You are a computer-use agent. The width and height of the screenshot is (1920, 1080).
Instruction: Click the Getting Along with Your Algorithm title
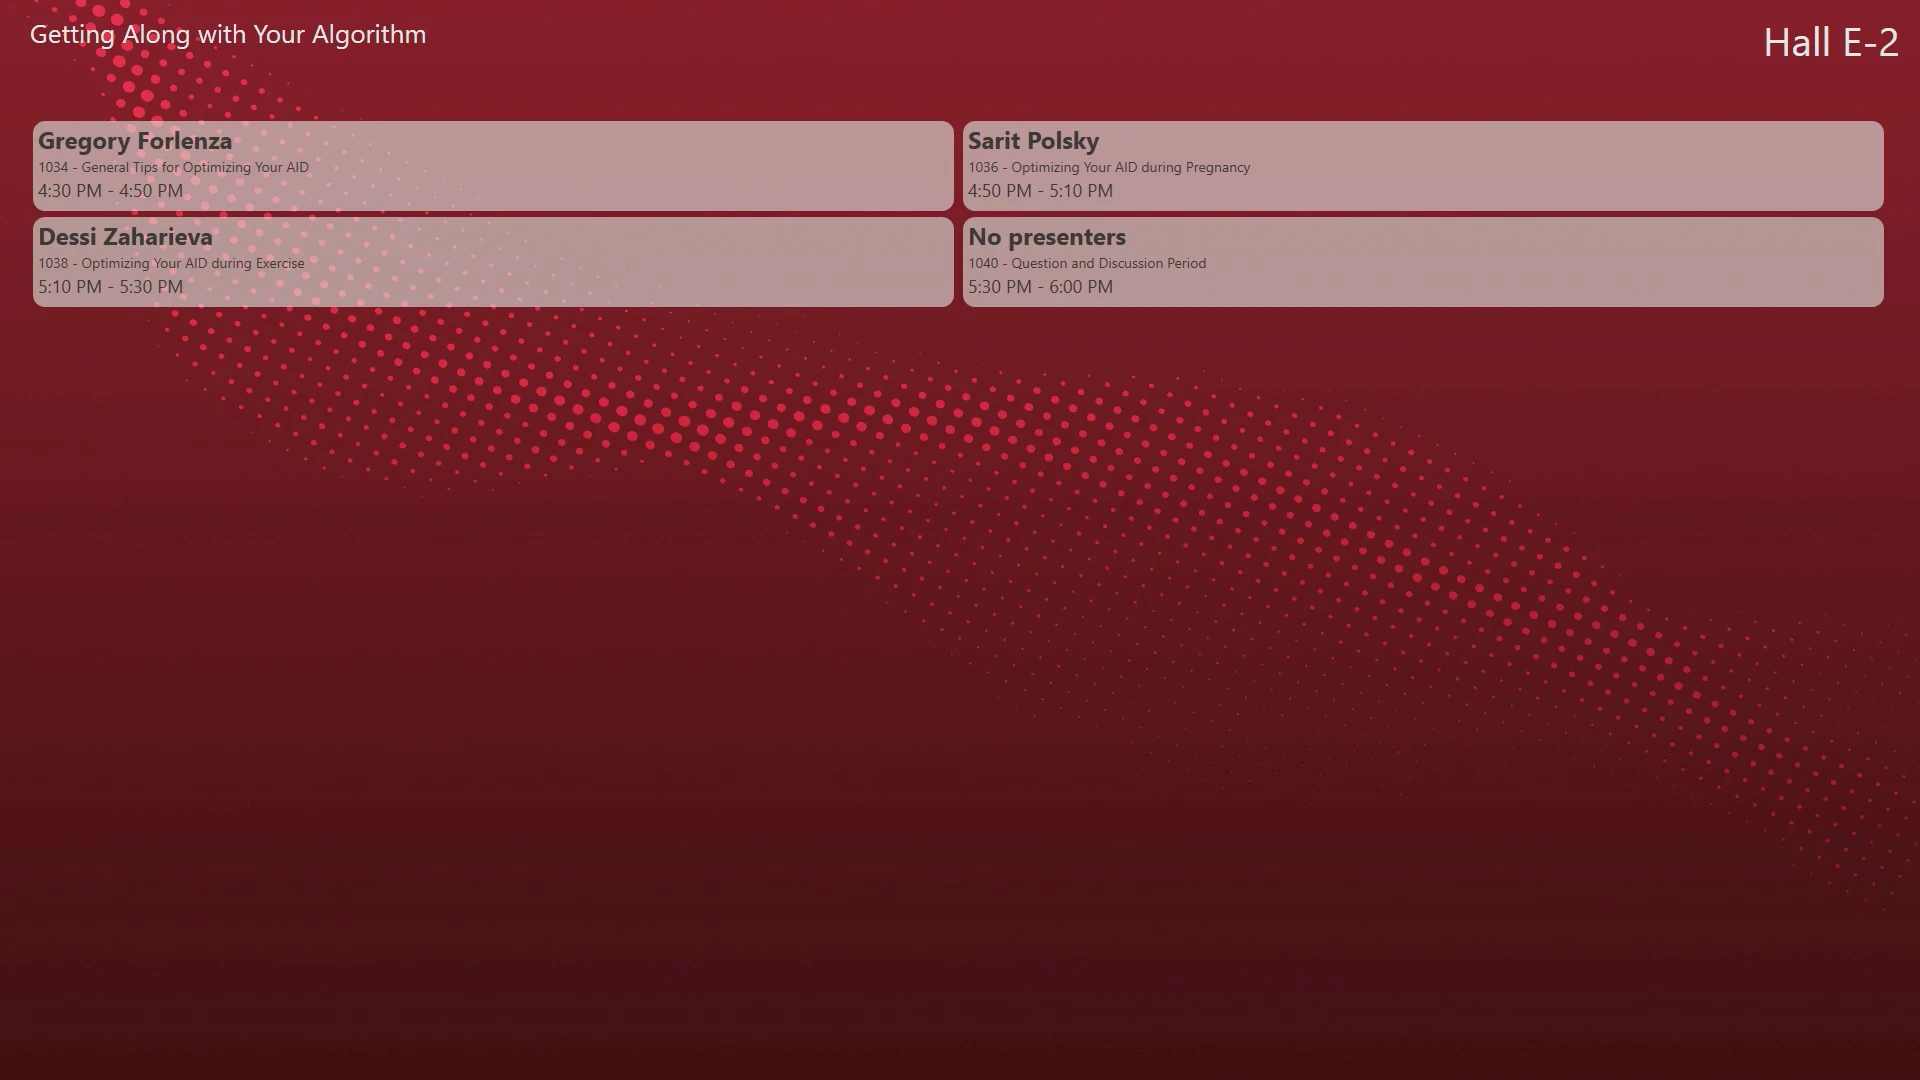click(228, 34)
